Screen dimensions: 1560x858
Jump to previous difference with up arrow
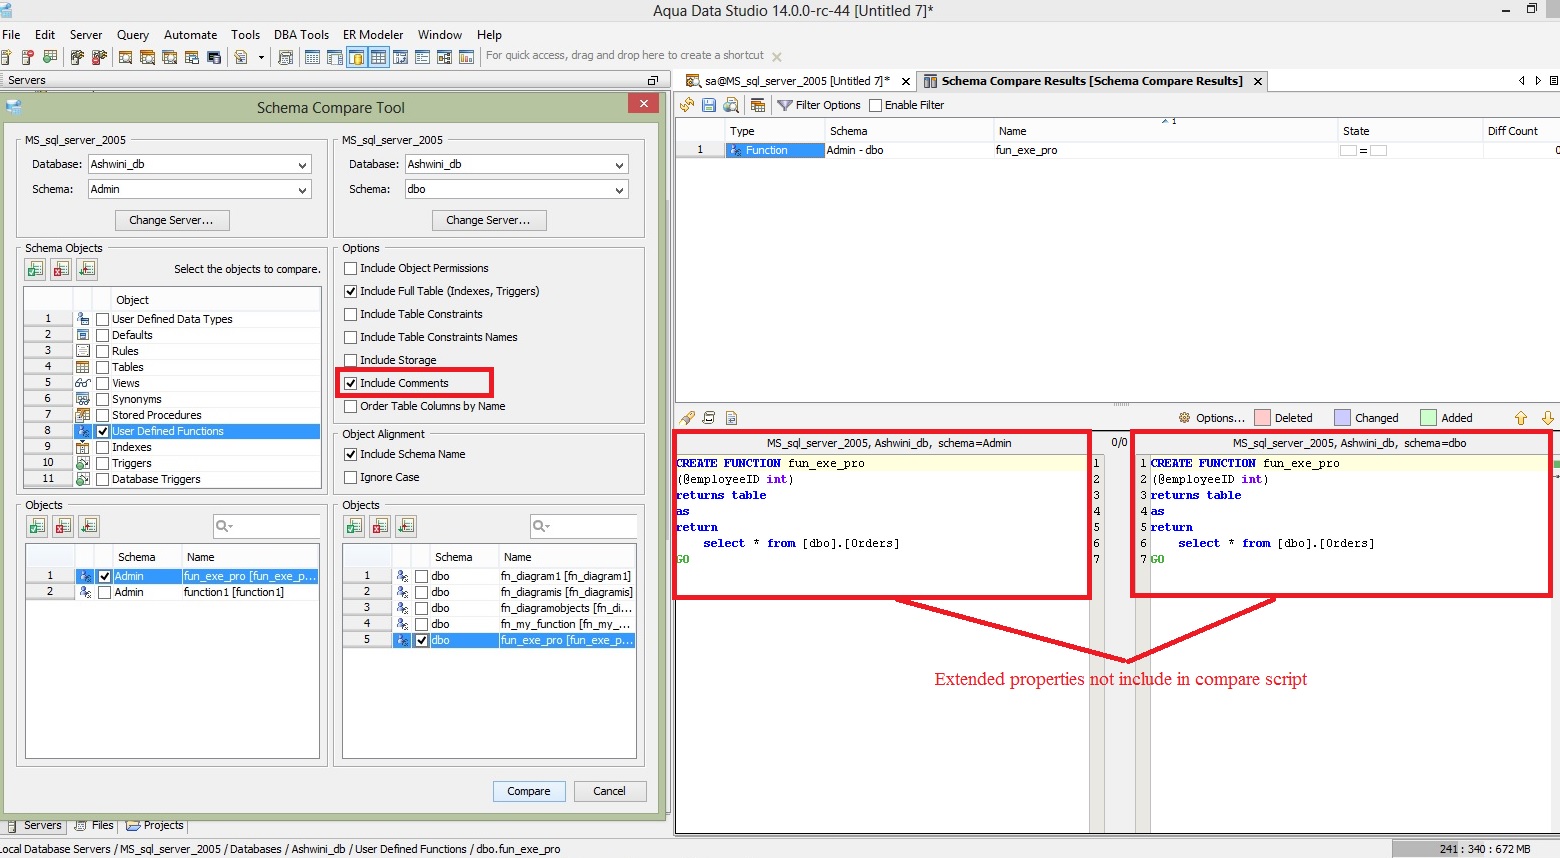click(1521, 418)
